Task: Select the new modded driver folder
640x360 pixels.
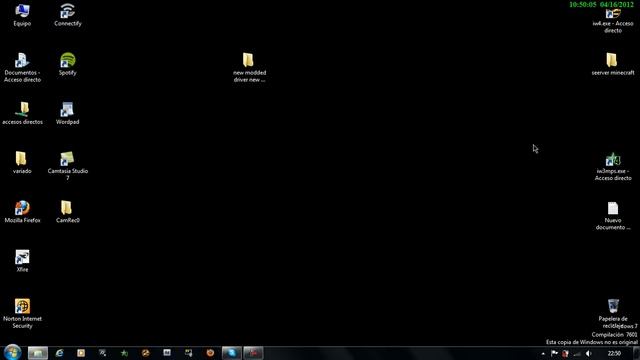Action: pyautogui.click(x=249, y=67)
